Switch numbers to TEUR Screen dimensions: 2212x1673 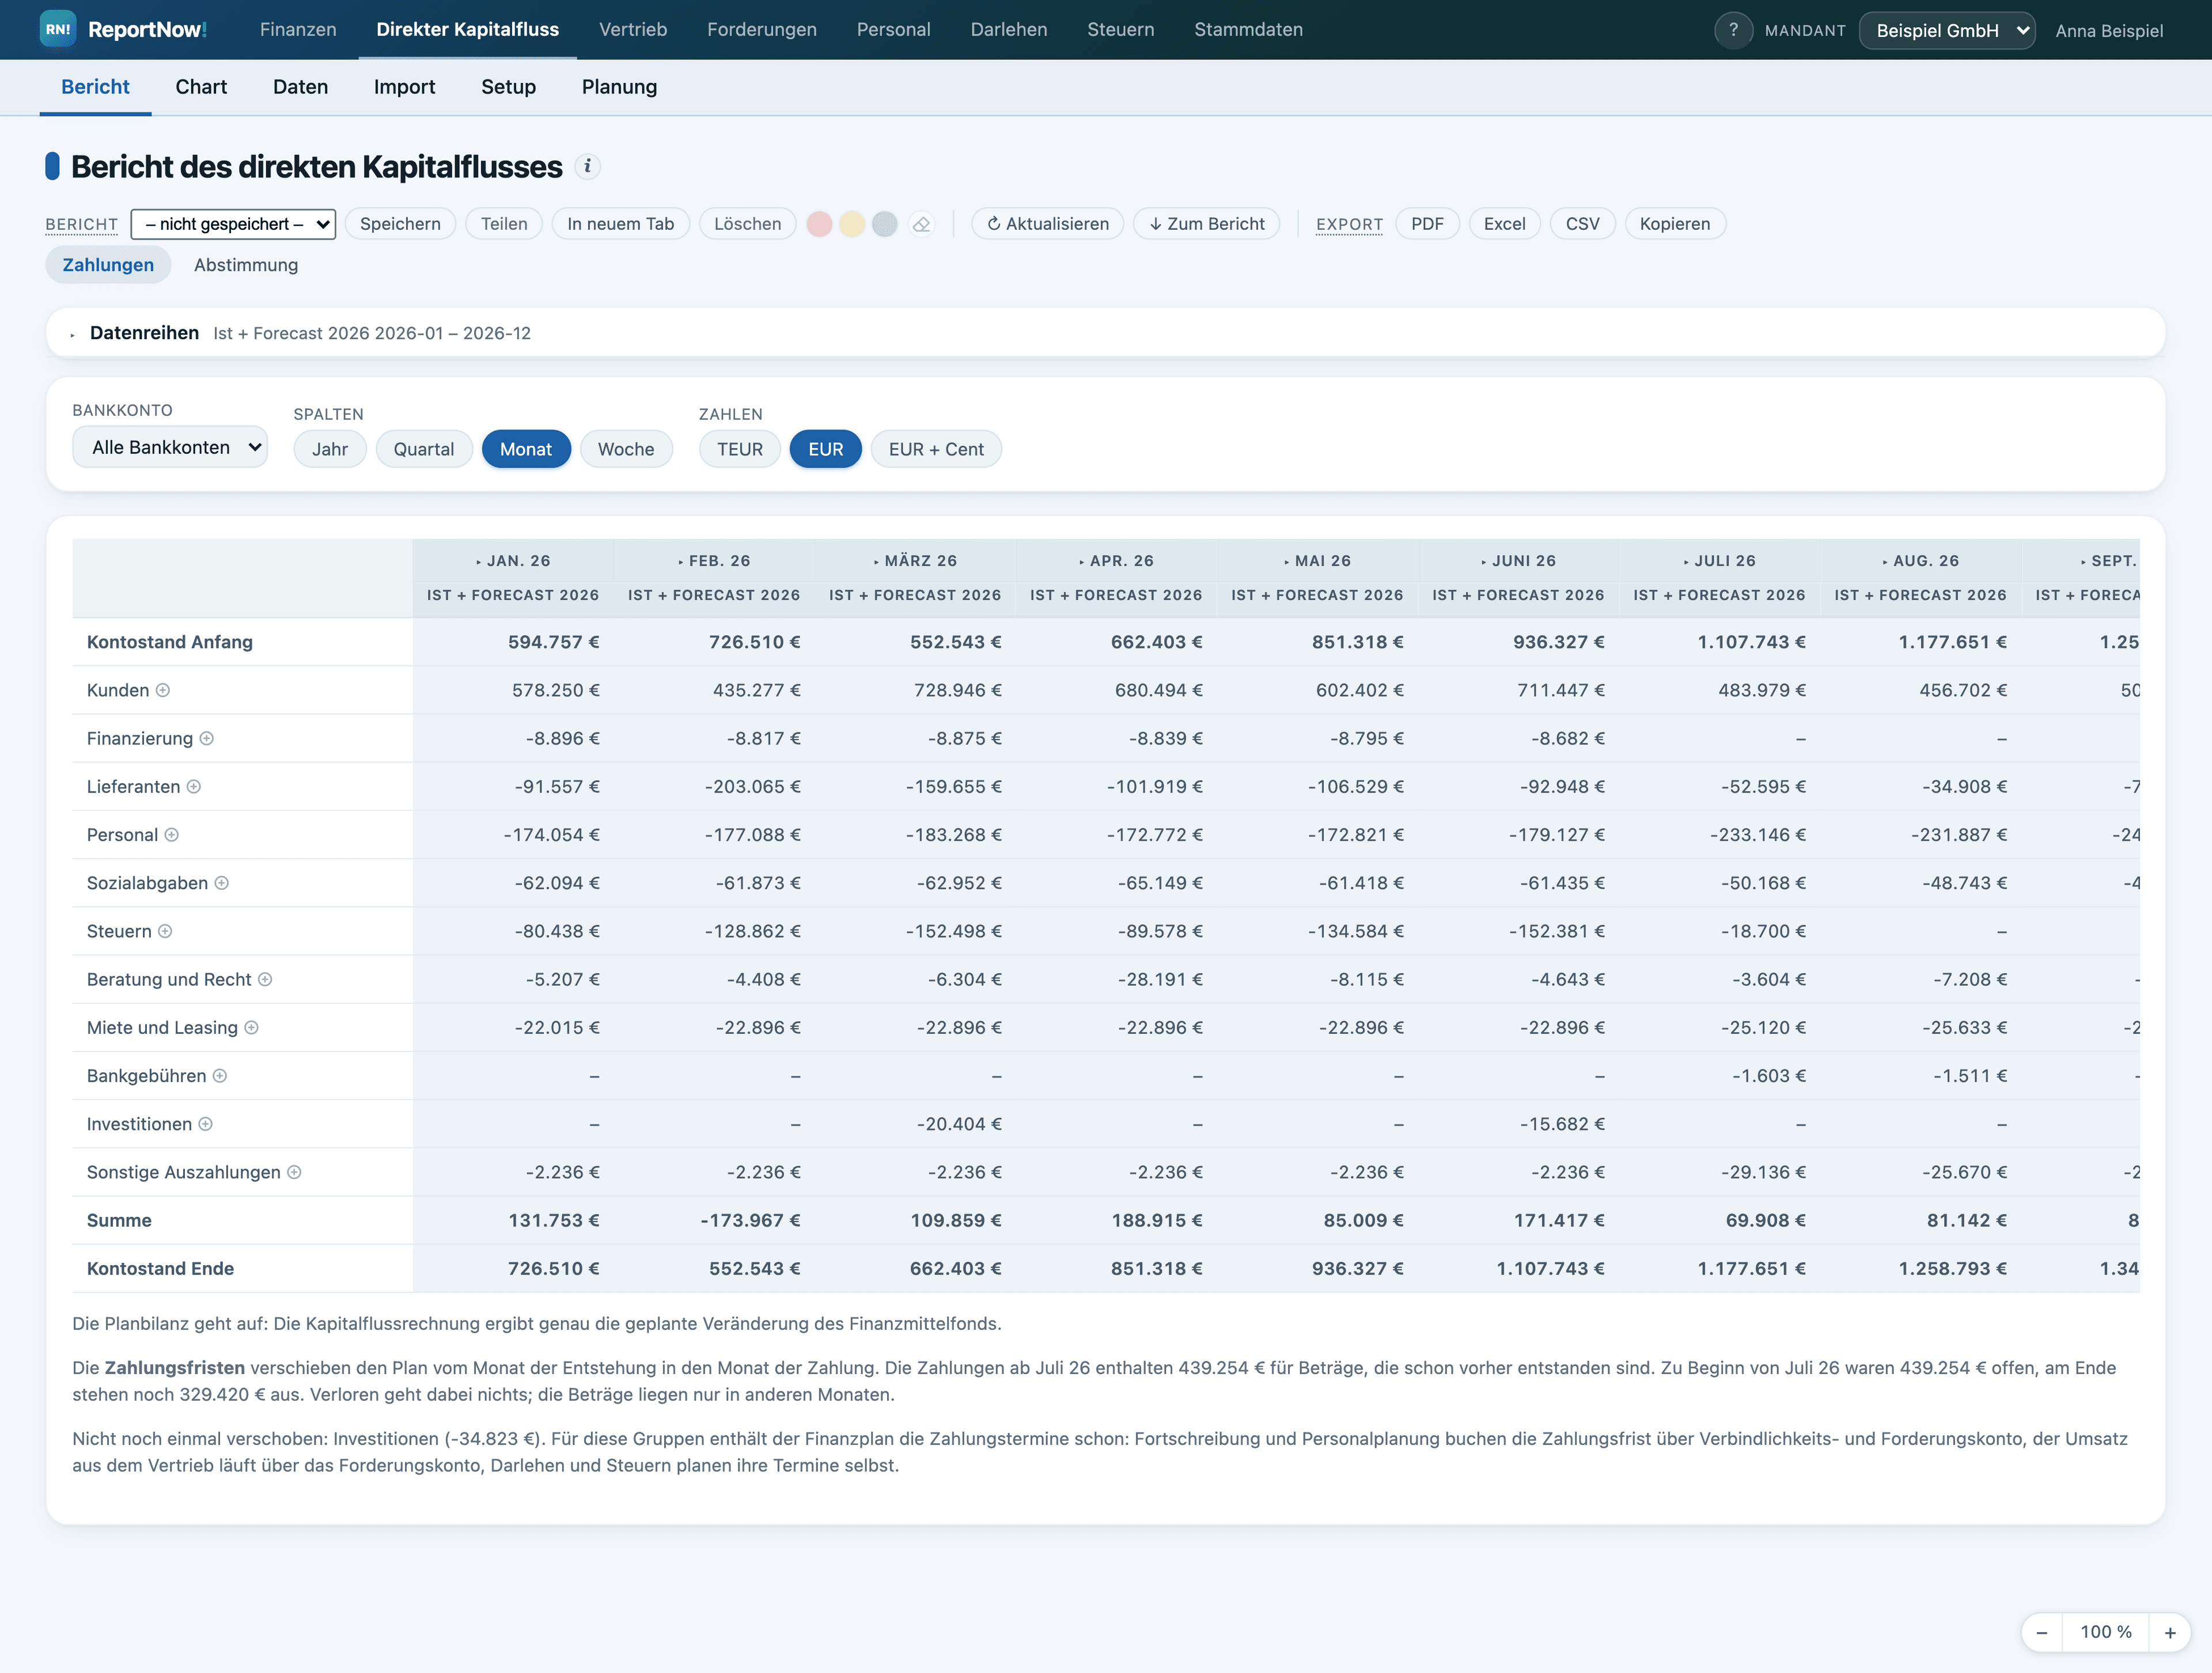point(740,449)
